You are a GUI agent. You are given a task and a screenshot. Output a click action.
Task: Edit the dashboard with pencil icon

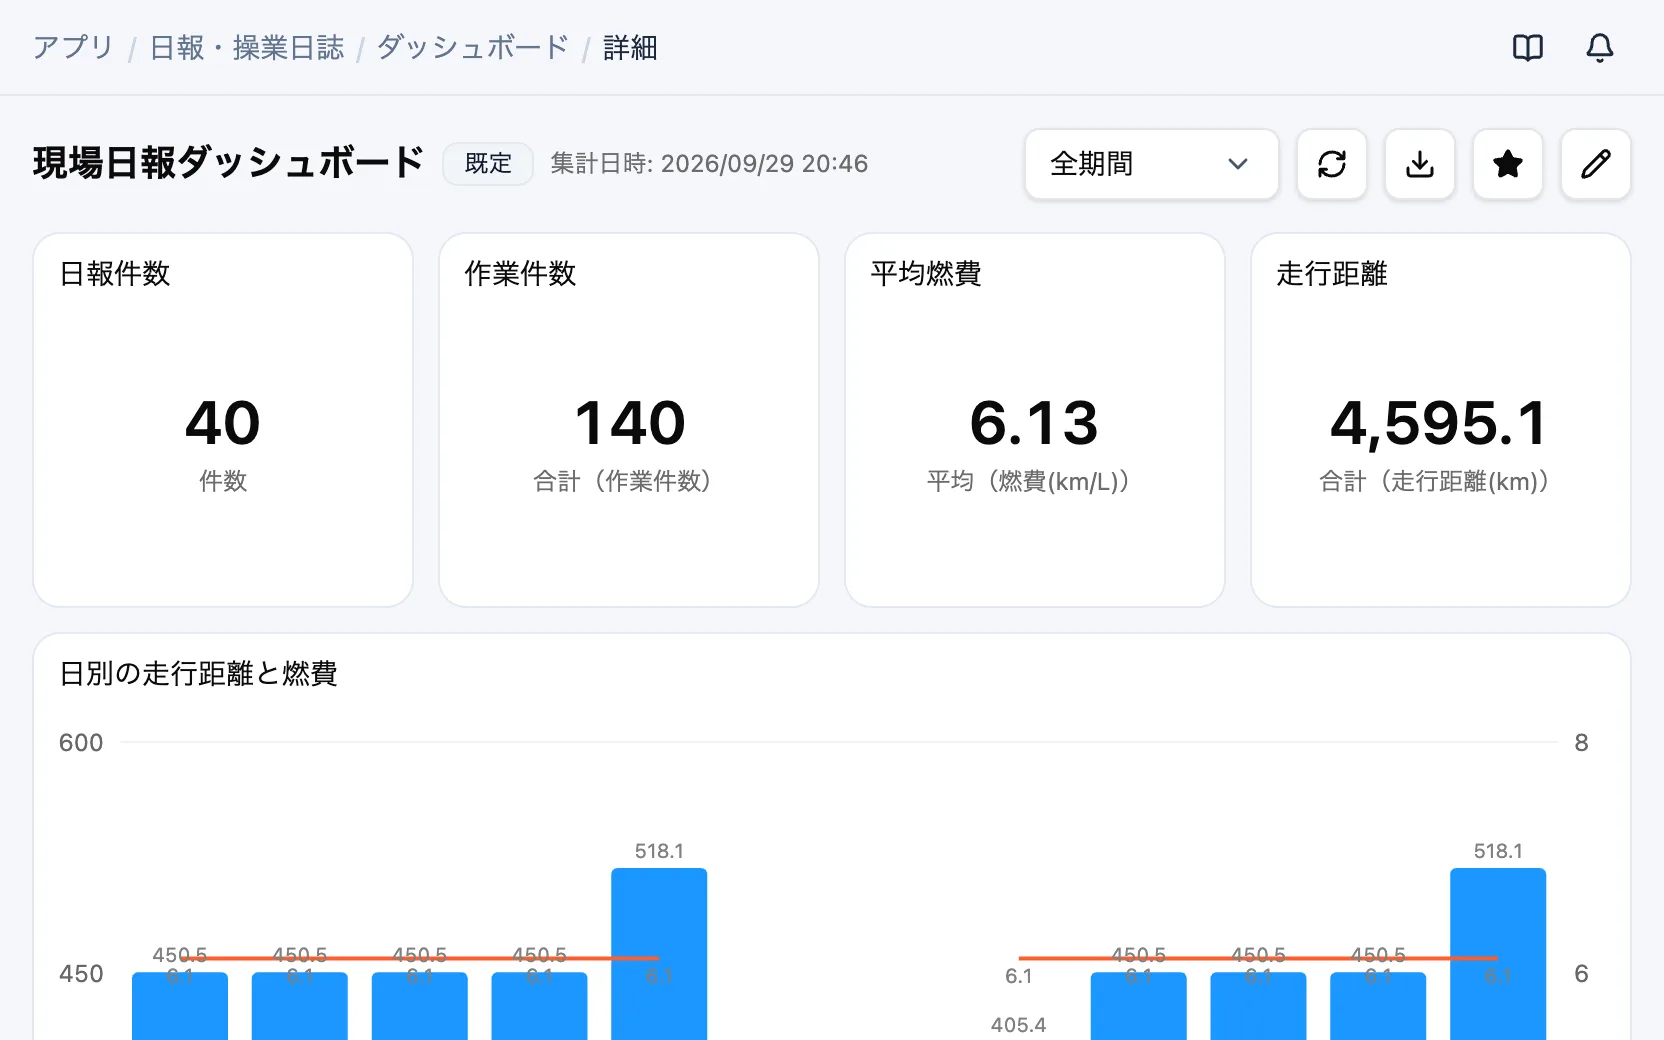(1596, 164)
